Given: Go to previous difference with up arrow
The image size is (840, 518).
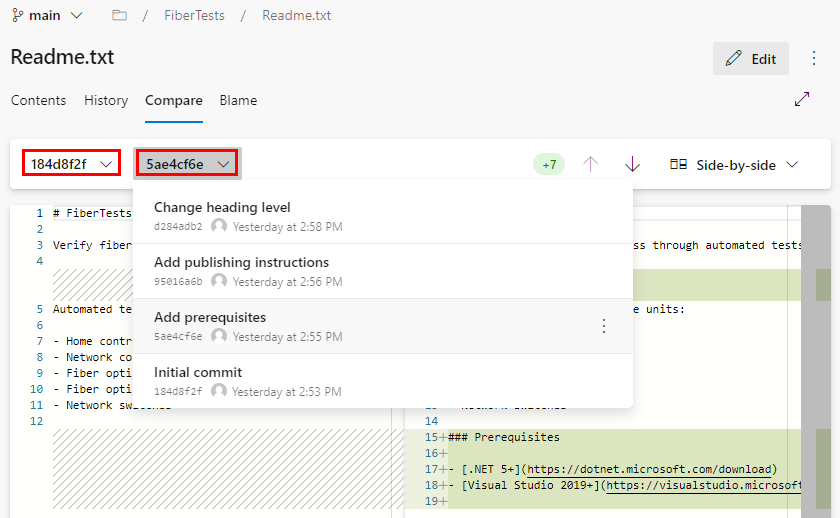Looking at the screenshot, I should [x=590, y=164].
